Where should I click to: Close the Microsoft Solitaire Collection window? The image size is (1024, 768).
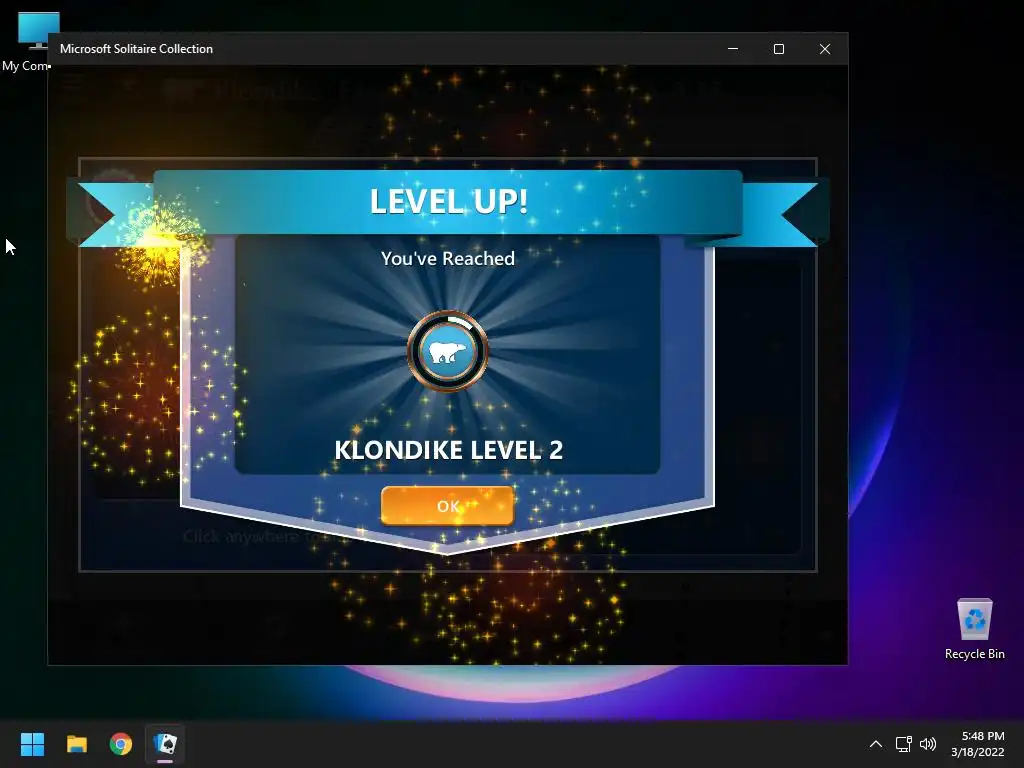click(825, 49)
